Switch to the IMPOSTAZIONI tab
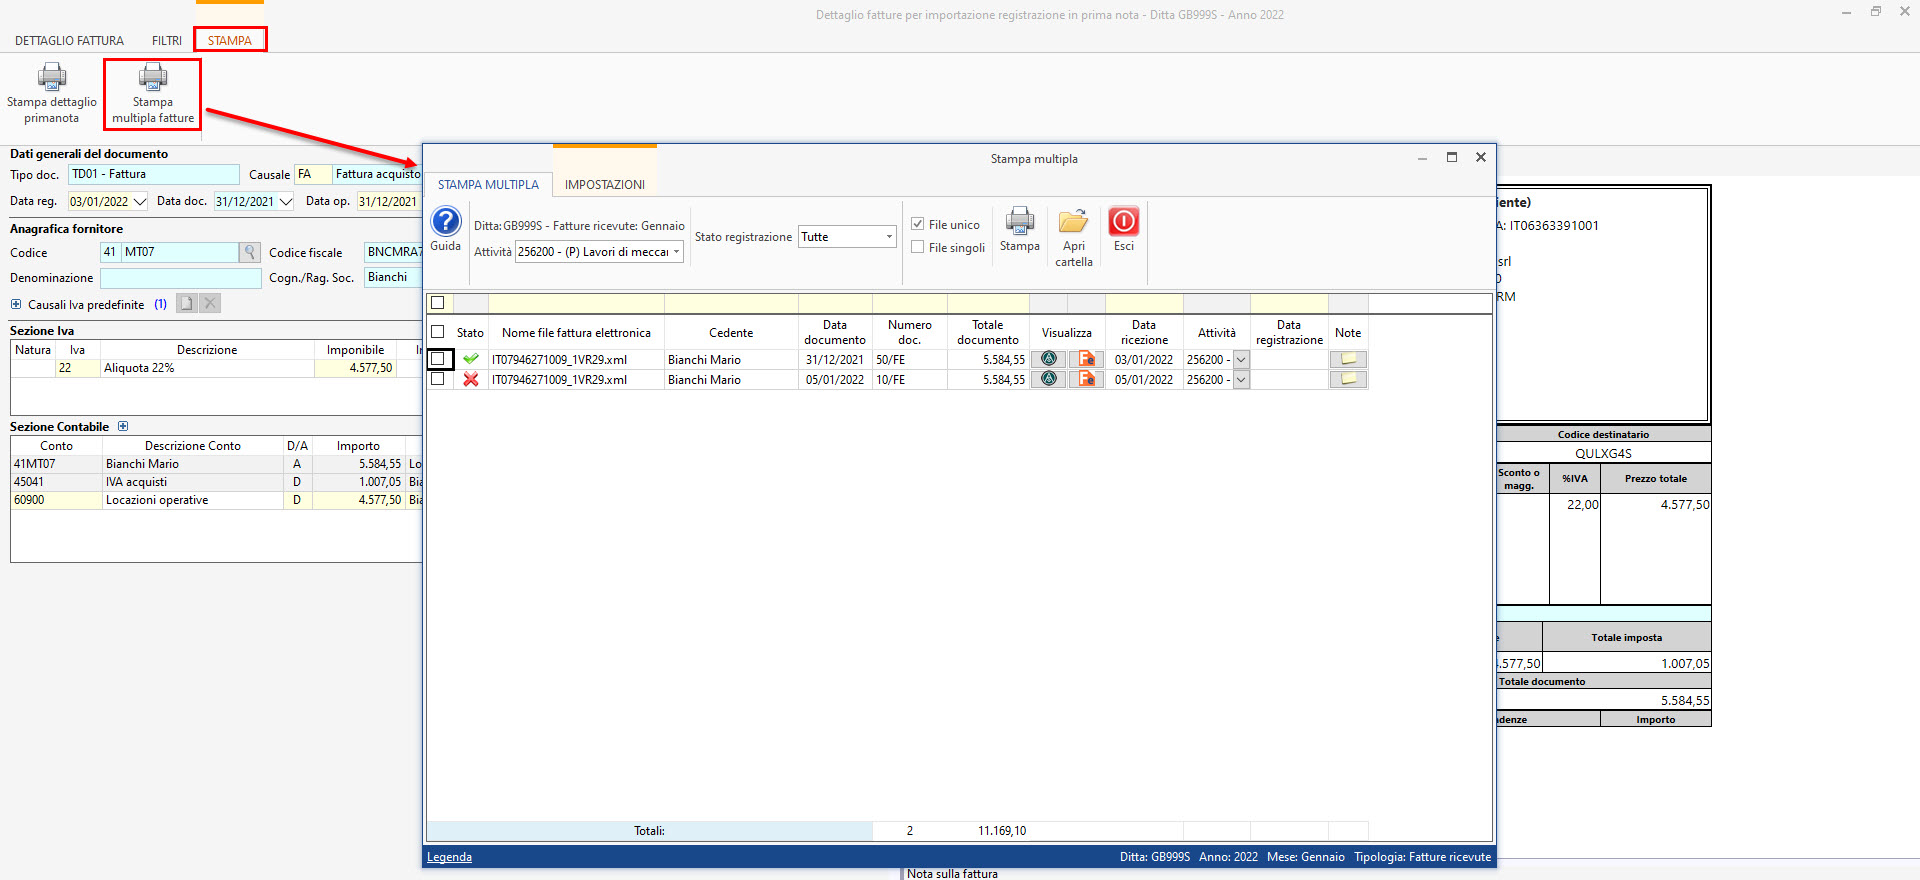1920x880 pixels. point(604,185)
